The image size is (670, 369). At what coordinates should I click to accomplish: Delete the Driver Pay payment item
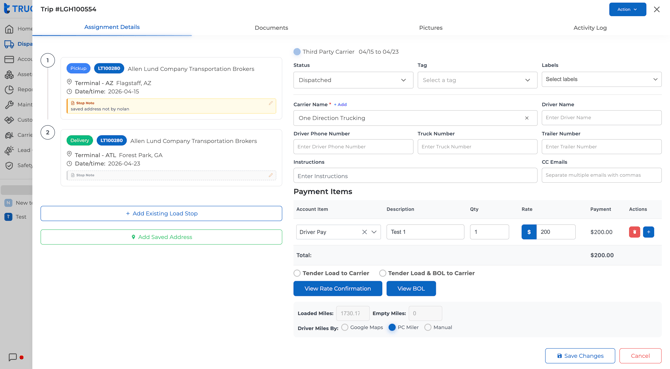[635, 232]
